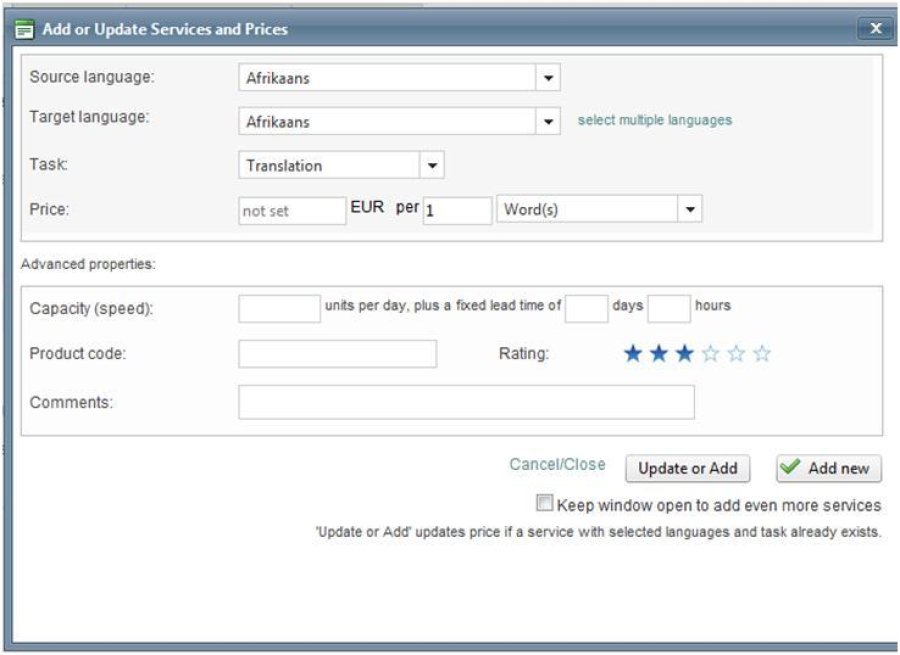Set rating to four stars
900x655 pixels.
[x=710, y=354]
